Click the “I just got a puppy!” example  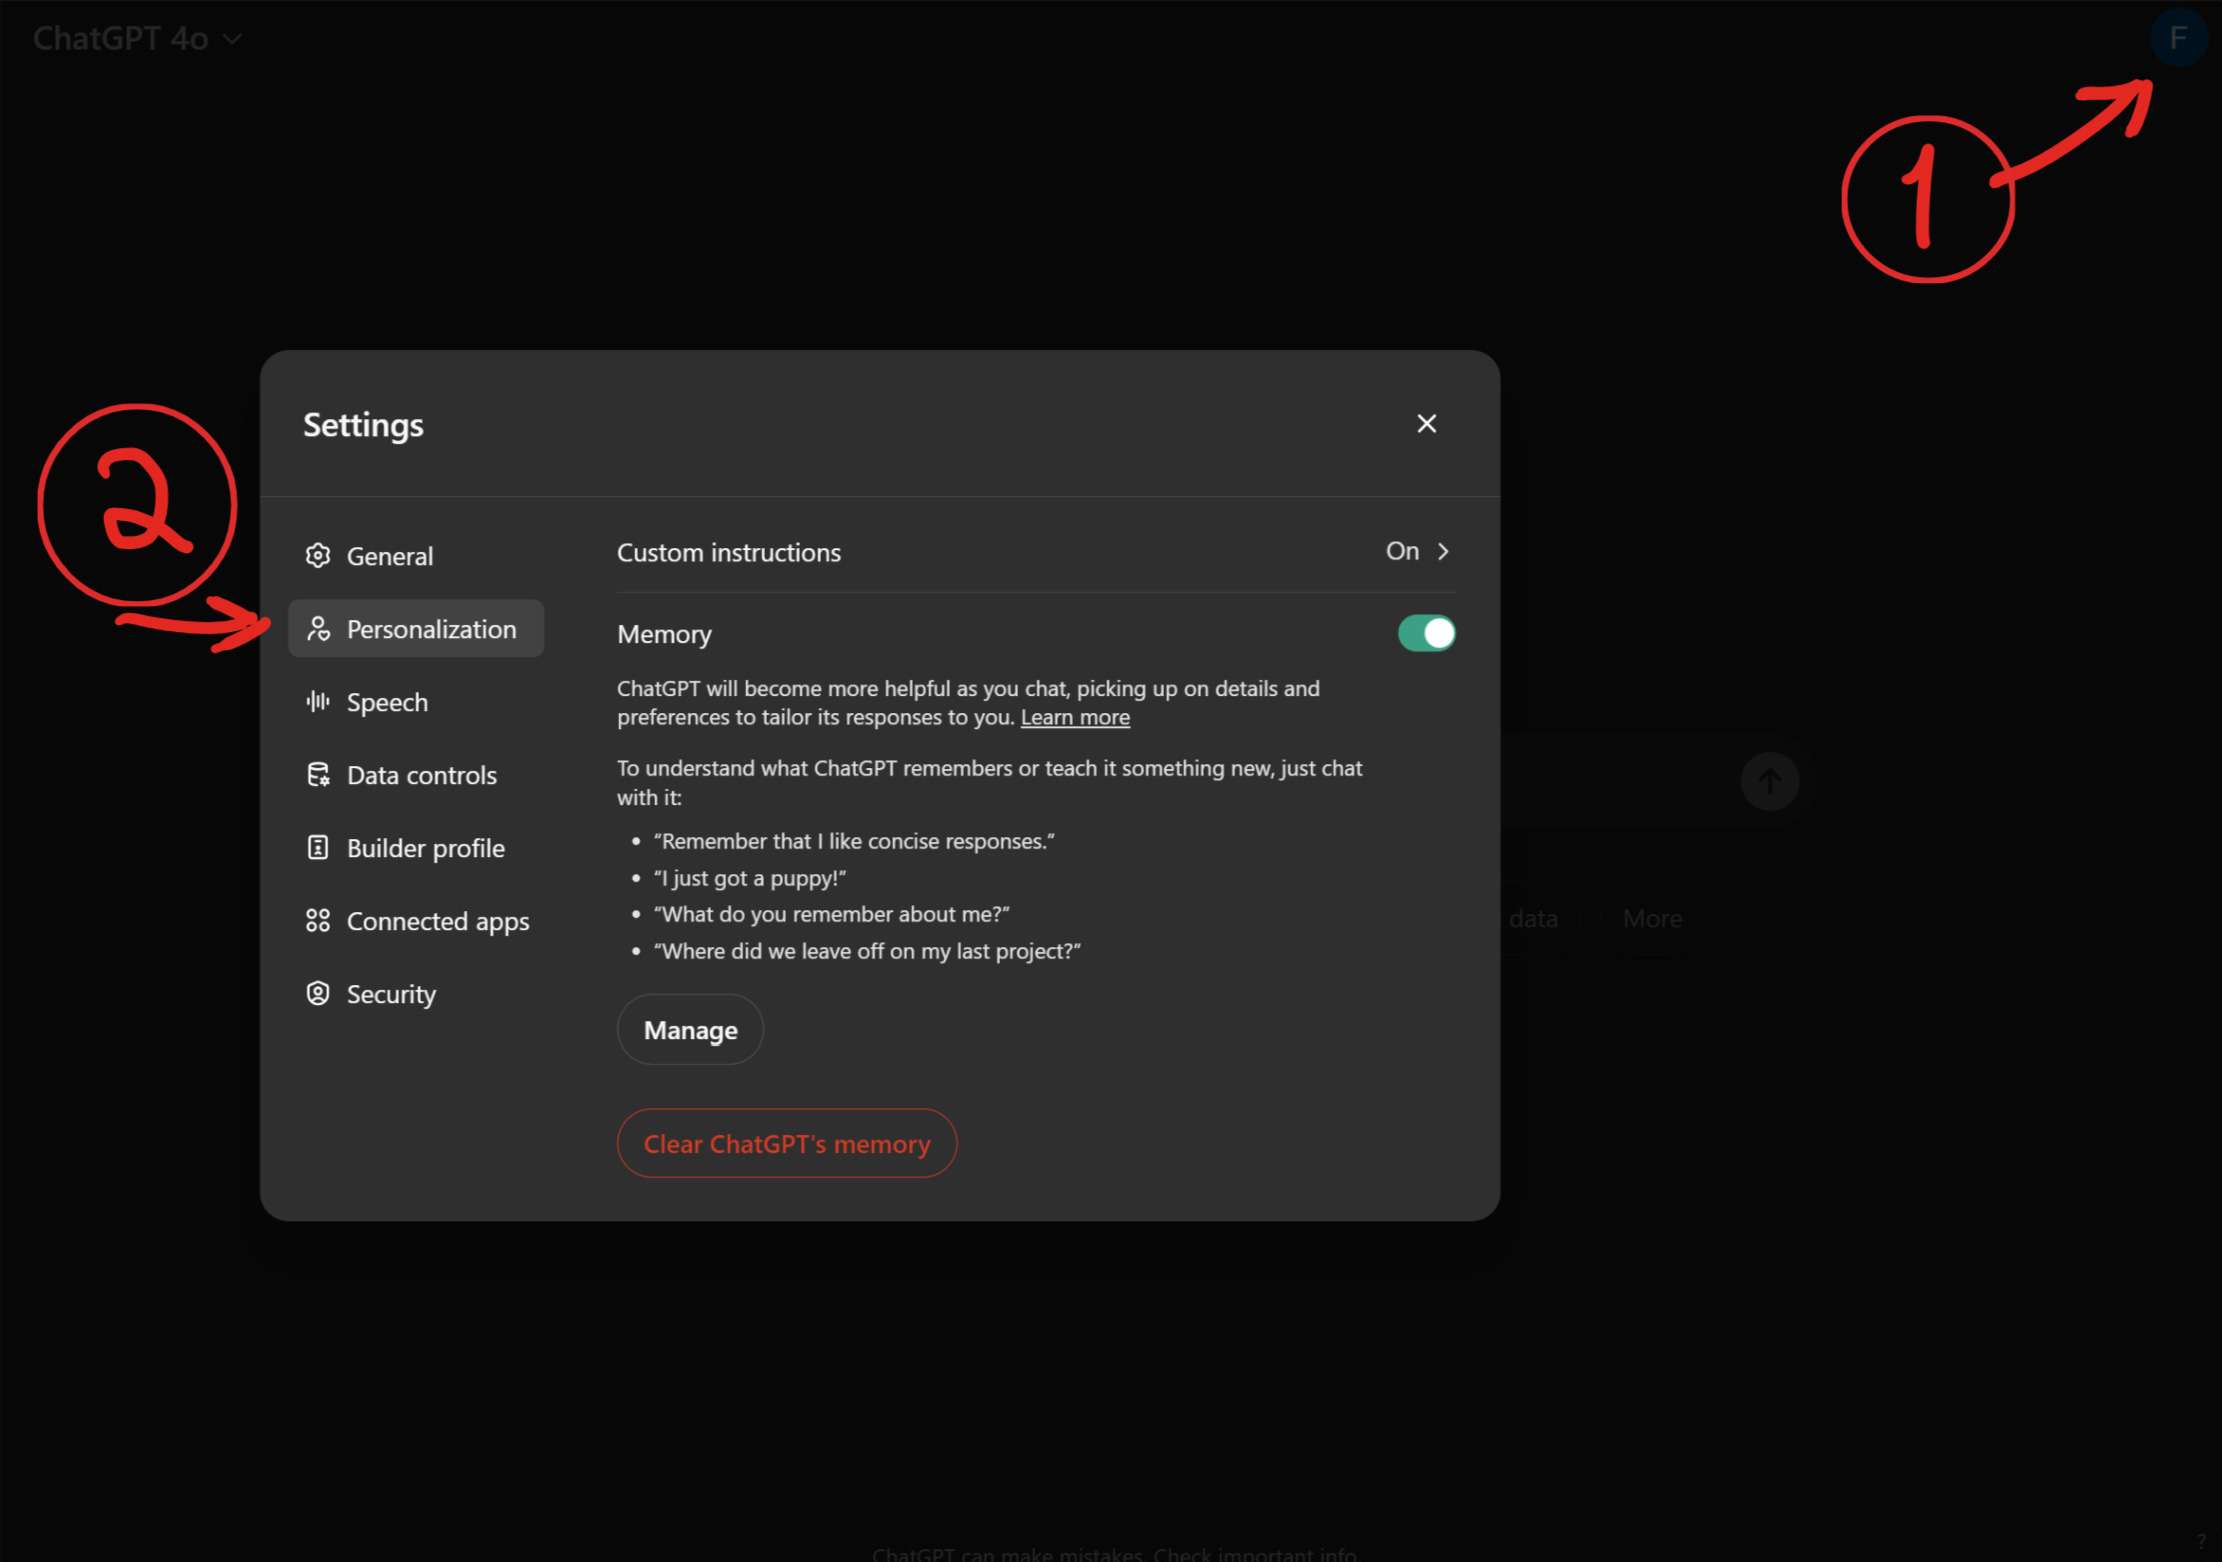[750, 878]
